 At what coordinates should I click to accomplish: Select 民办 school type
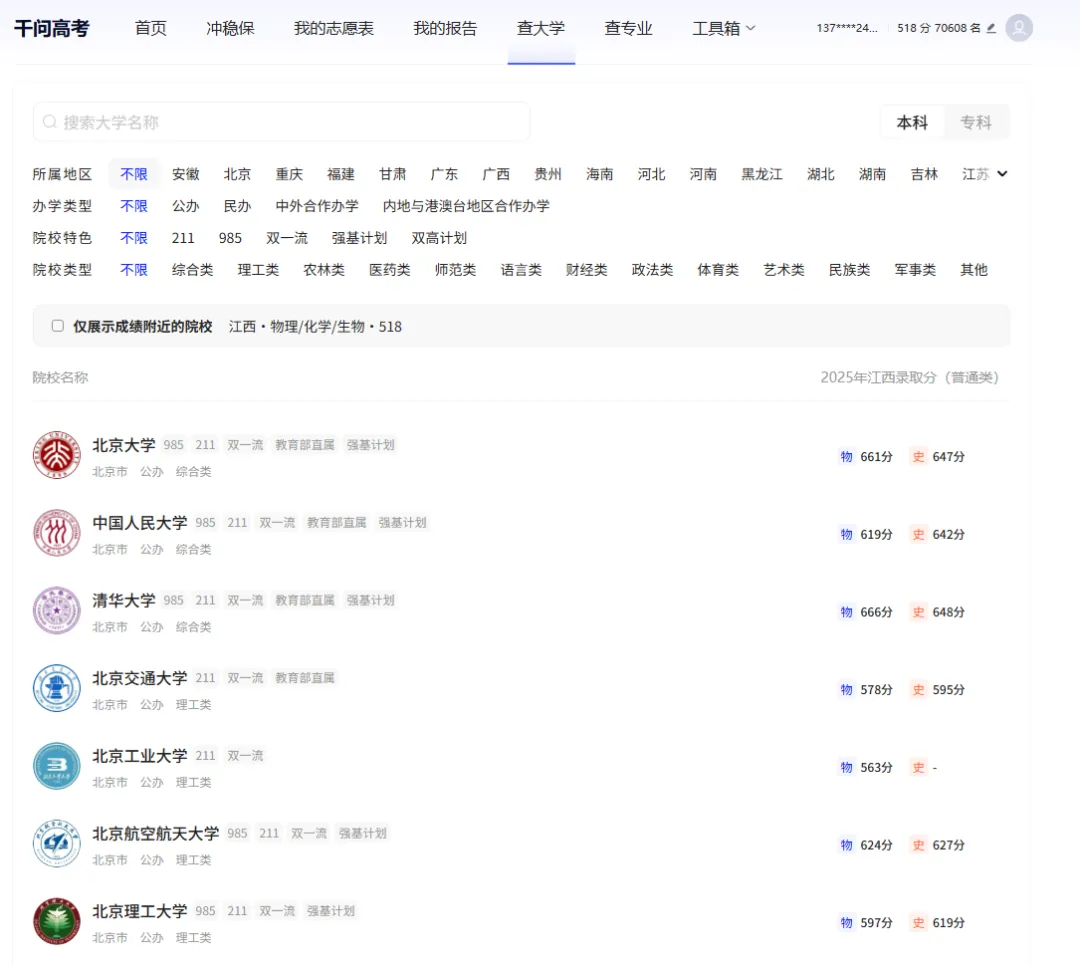(237, 205)
